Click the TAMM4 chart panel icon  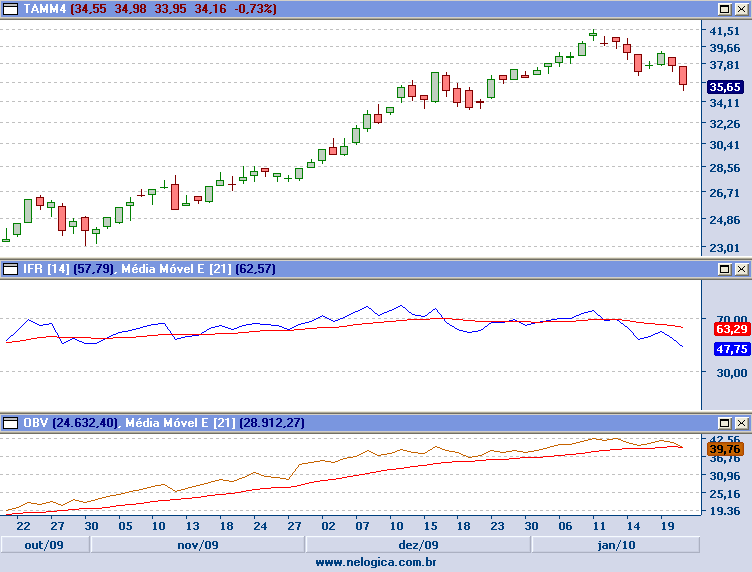[x=10, y=8]
